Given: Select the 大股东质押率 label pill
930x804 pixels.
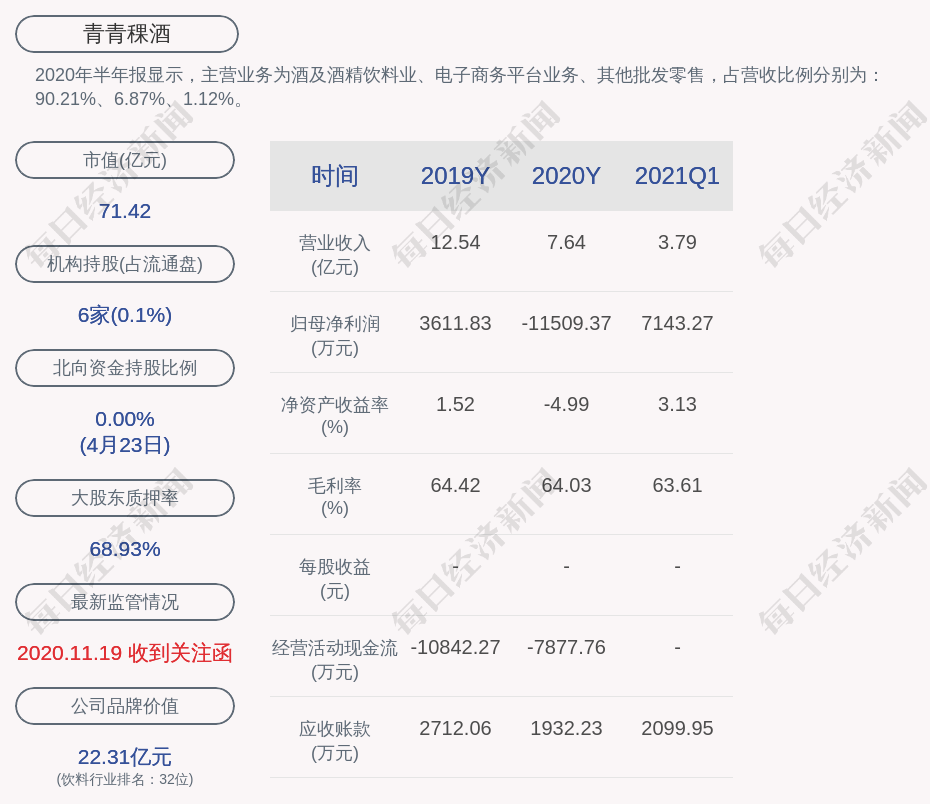Looking at the screenshot, I should click(x=125, y=498).
